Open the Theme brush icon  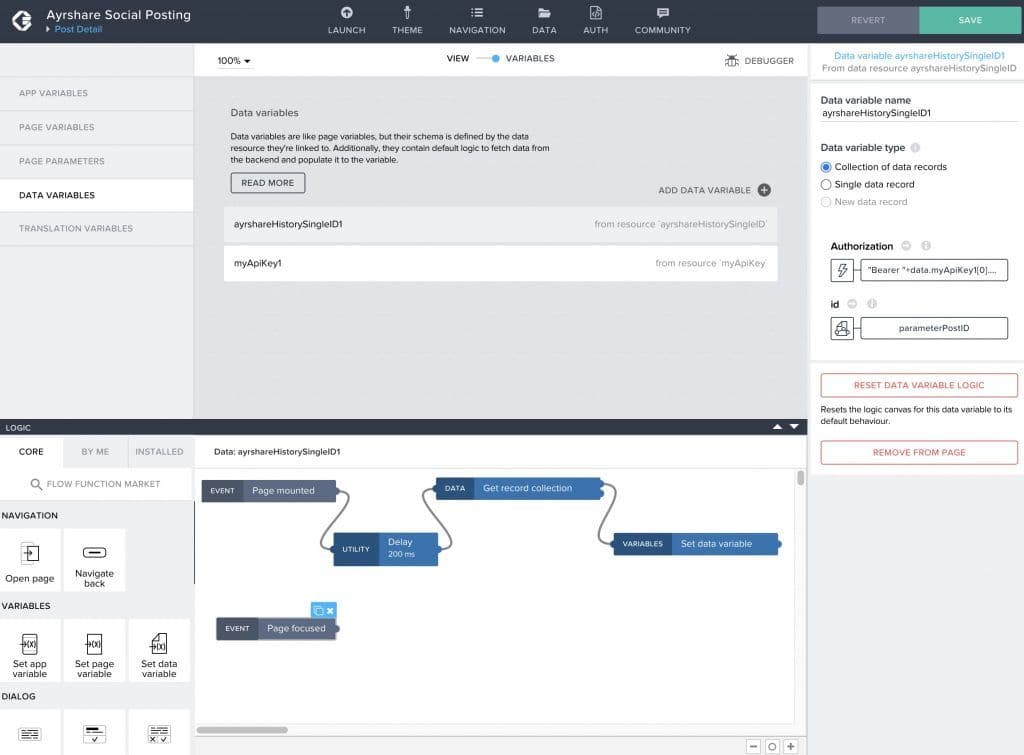coord(407,12)
